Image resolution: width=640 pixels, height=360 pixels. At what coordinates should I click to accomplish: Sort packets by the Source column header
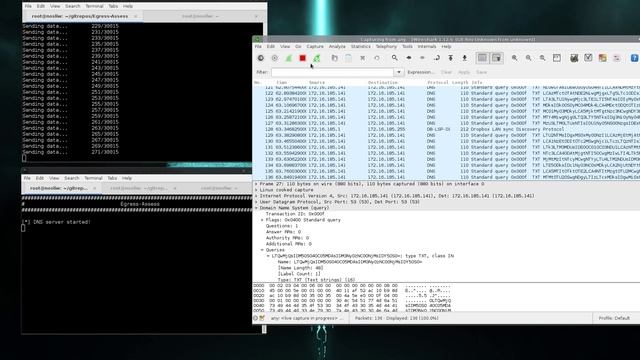pos(317,82)
